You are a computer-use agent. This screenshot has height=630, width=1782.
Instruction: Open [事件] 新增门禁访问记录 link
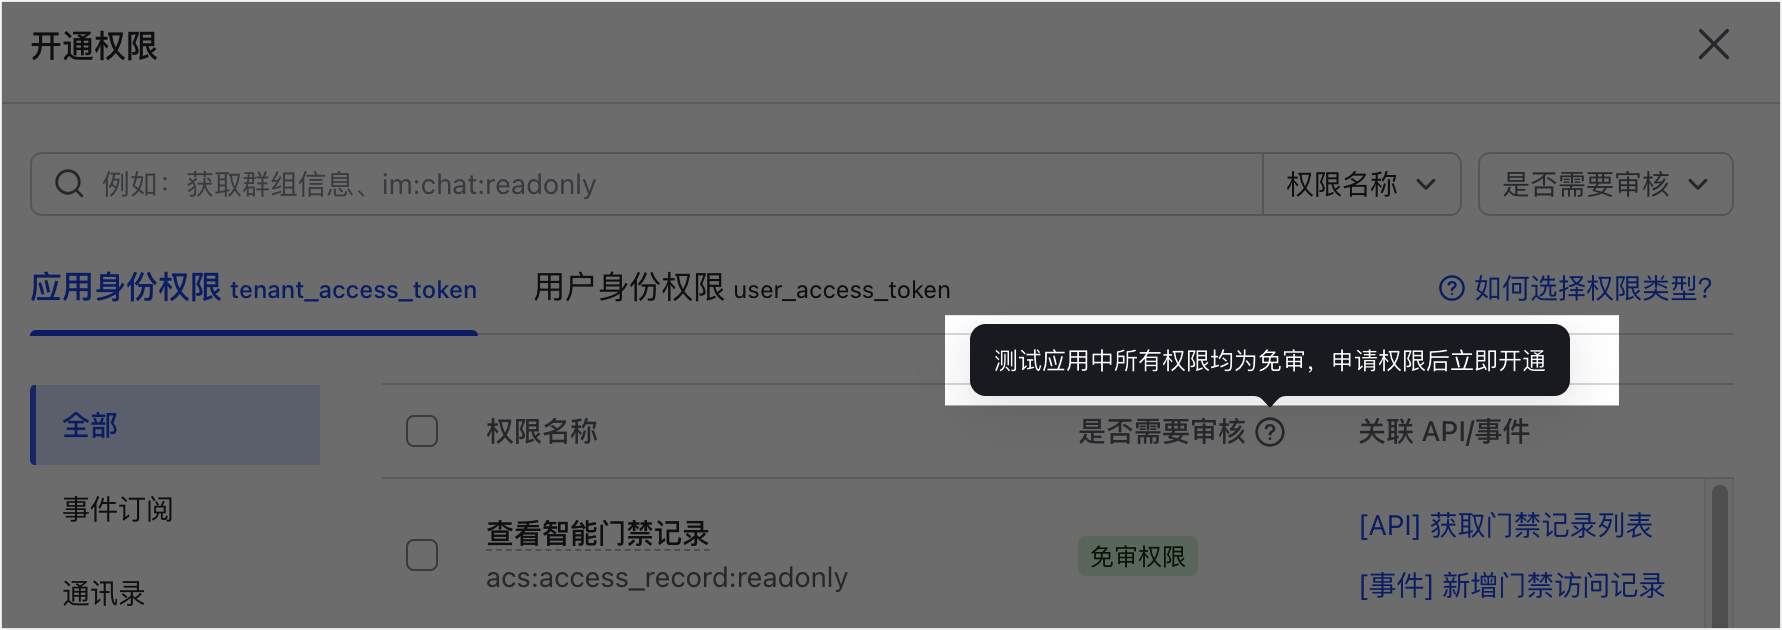point(1512,585)
